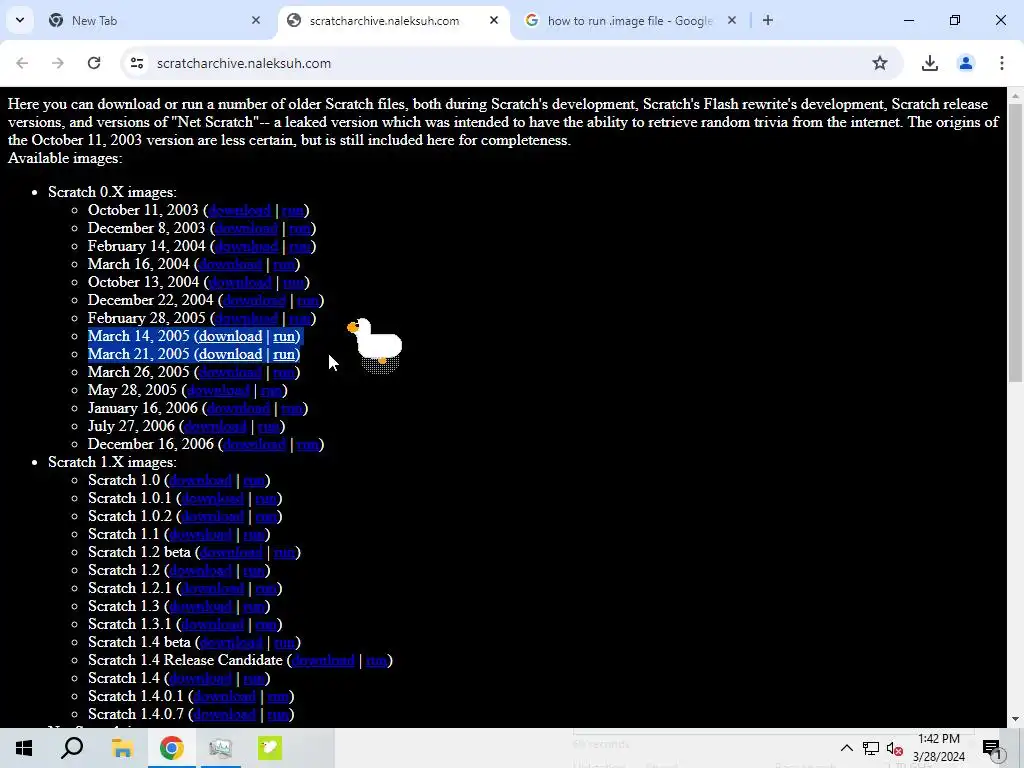Click the browser back arrow
The image size is (1024, 768).
(x=22, y=63)
